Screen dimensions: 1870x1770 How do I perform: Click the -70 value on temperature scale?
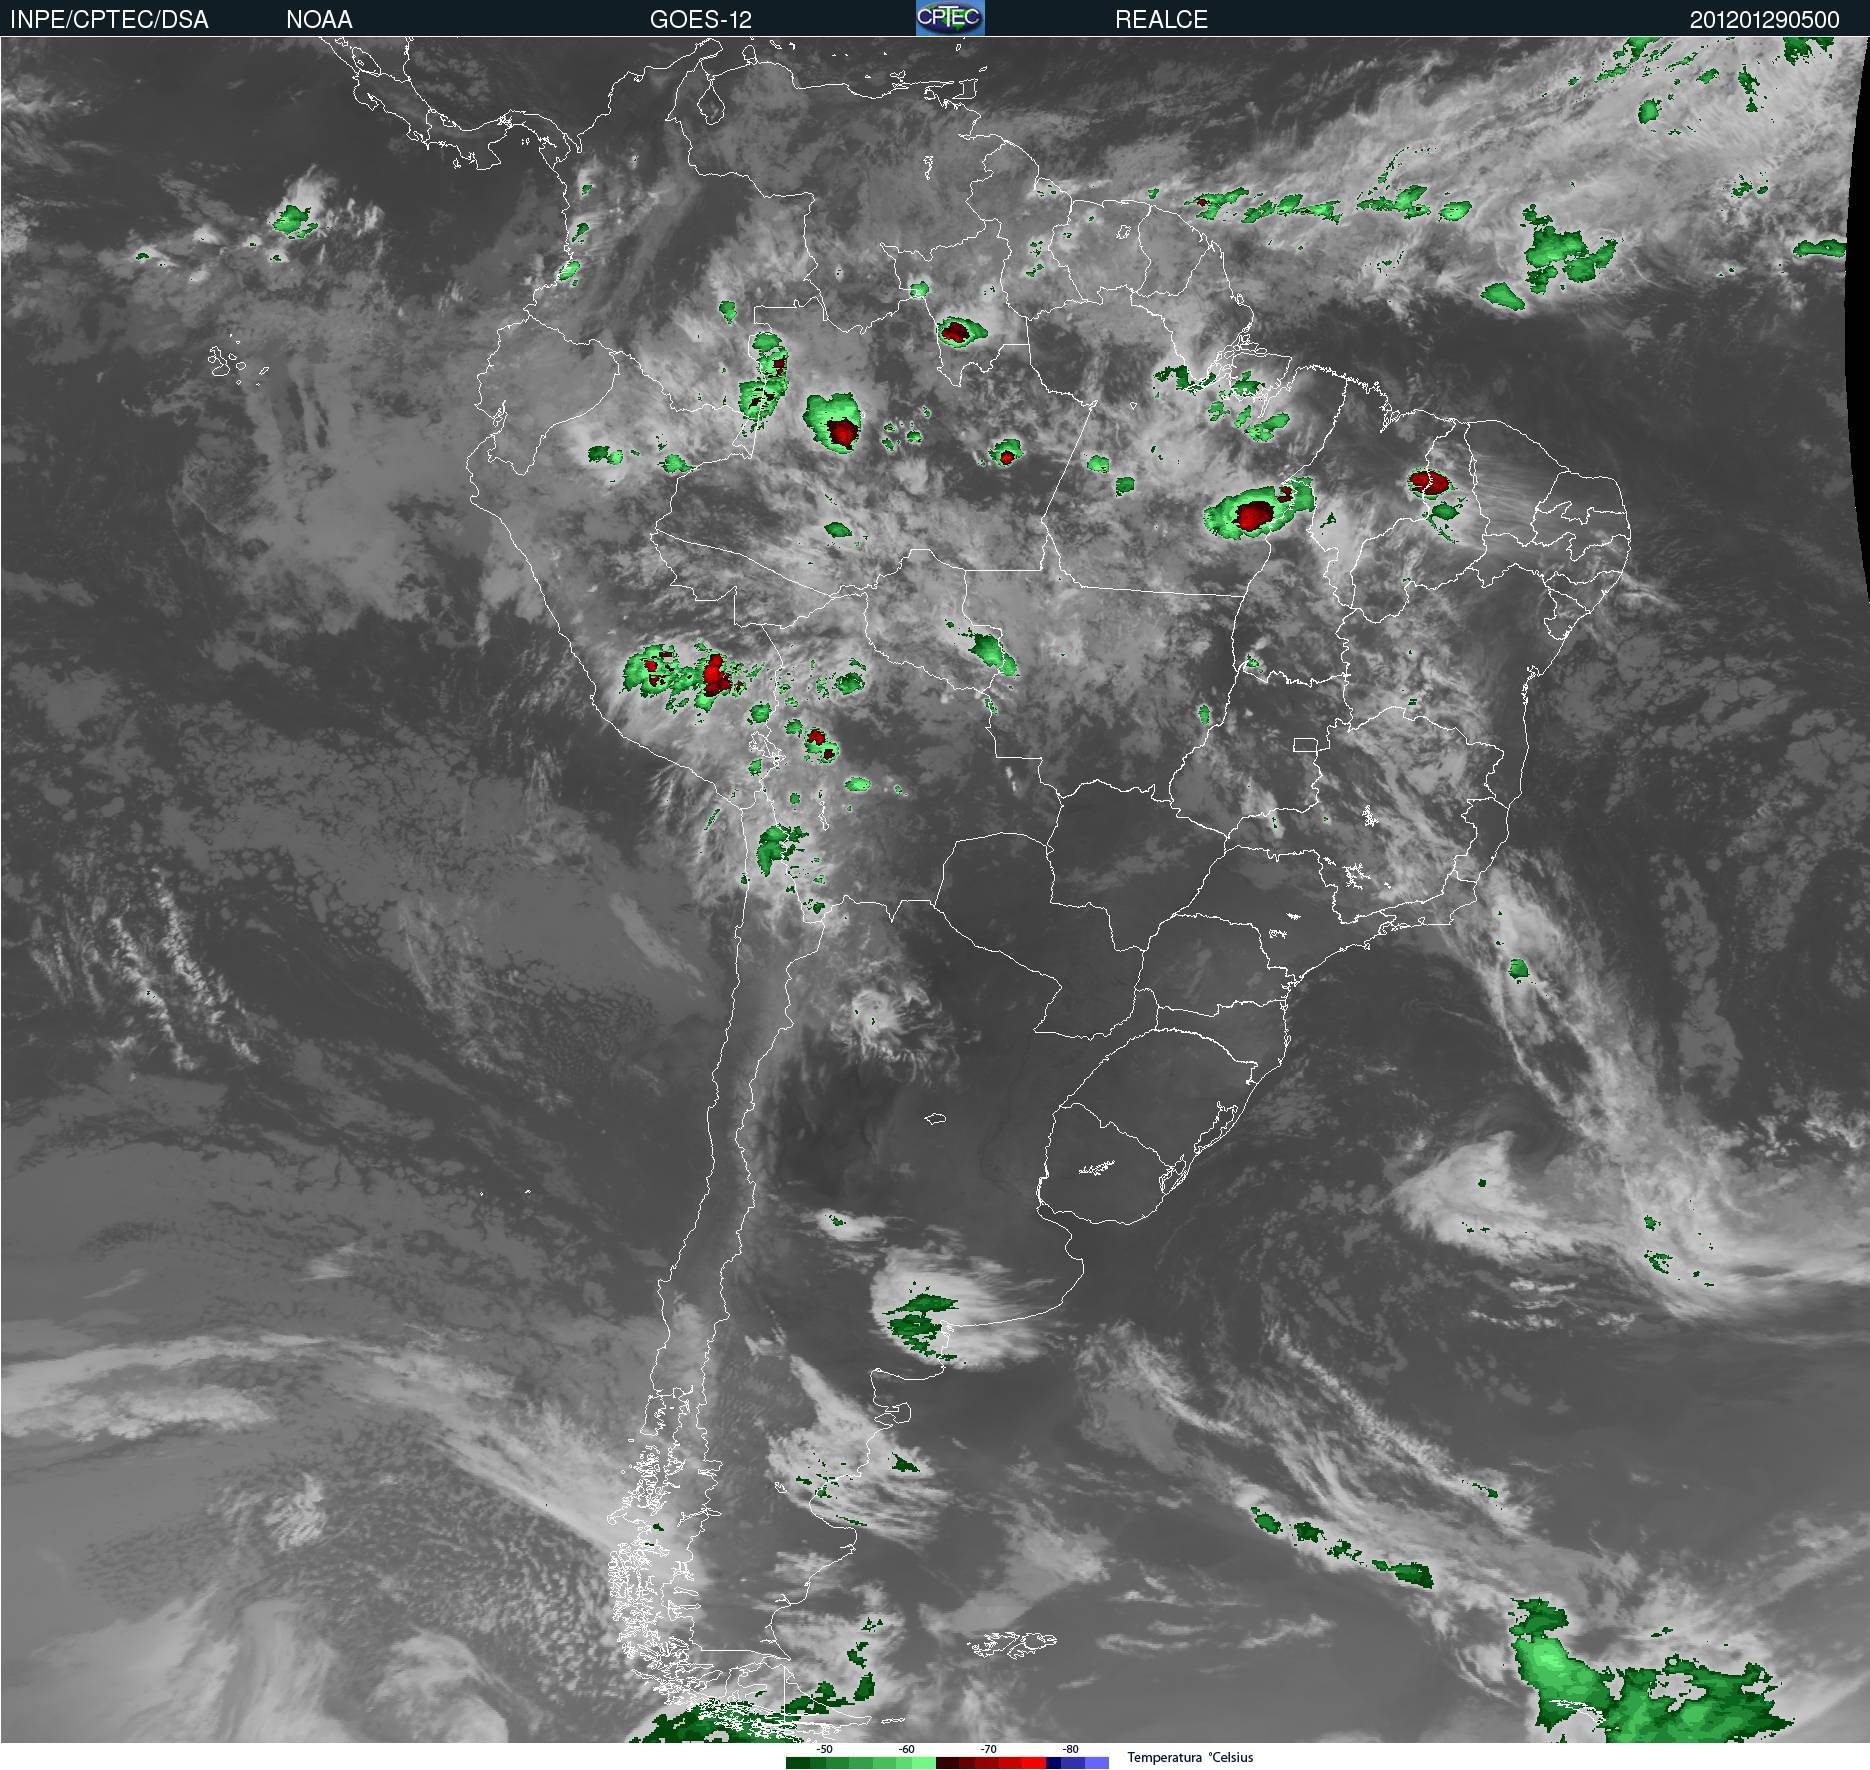[988, 1749]
